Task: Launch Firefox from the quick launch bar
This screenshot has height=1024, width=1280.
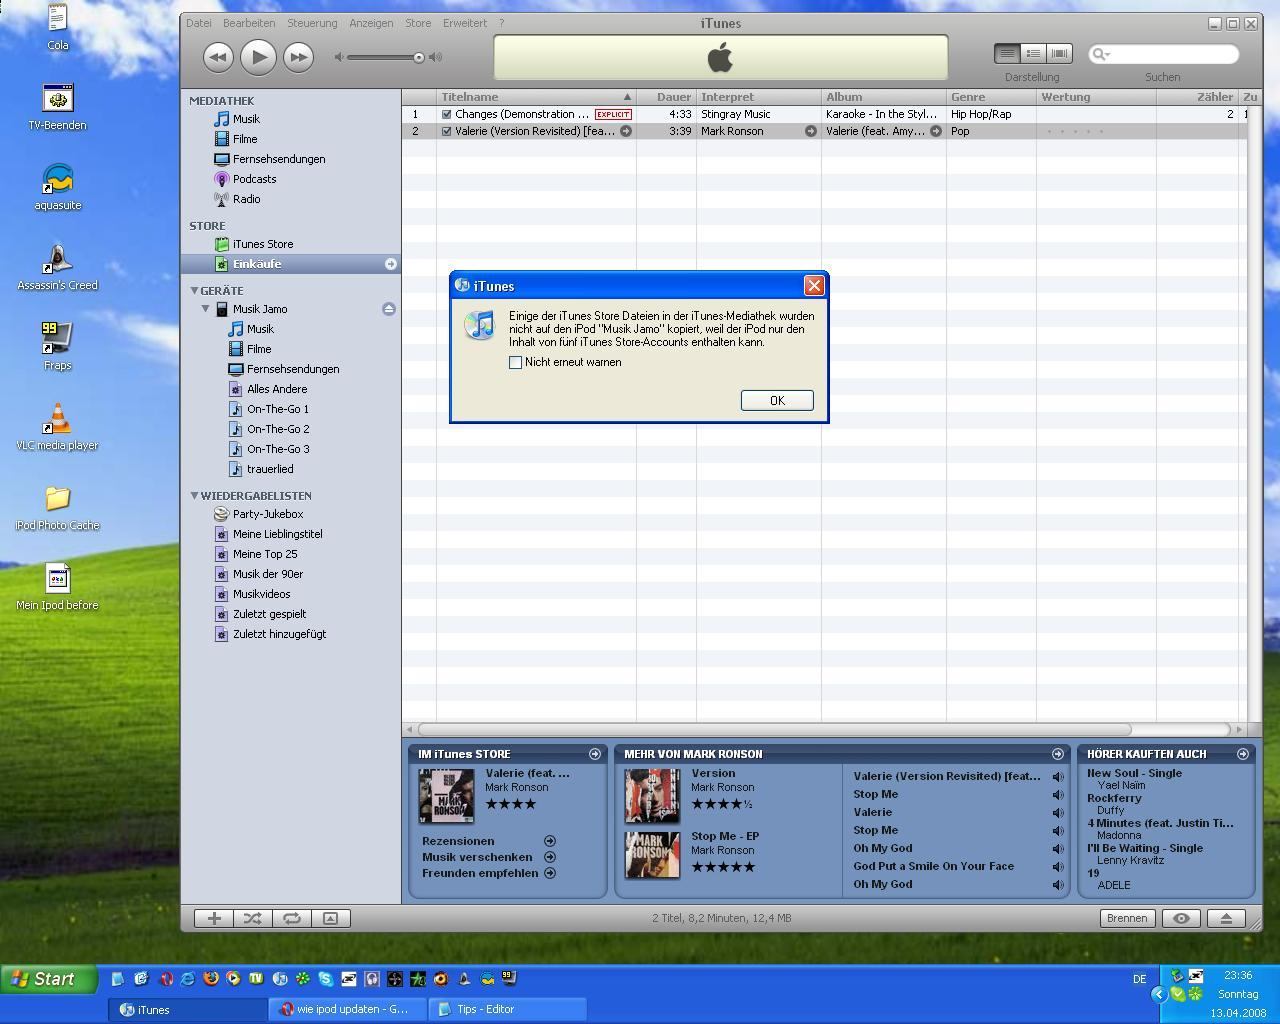Action: pyautogui.click(x=210, y=979)
